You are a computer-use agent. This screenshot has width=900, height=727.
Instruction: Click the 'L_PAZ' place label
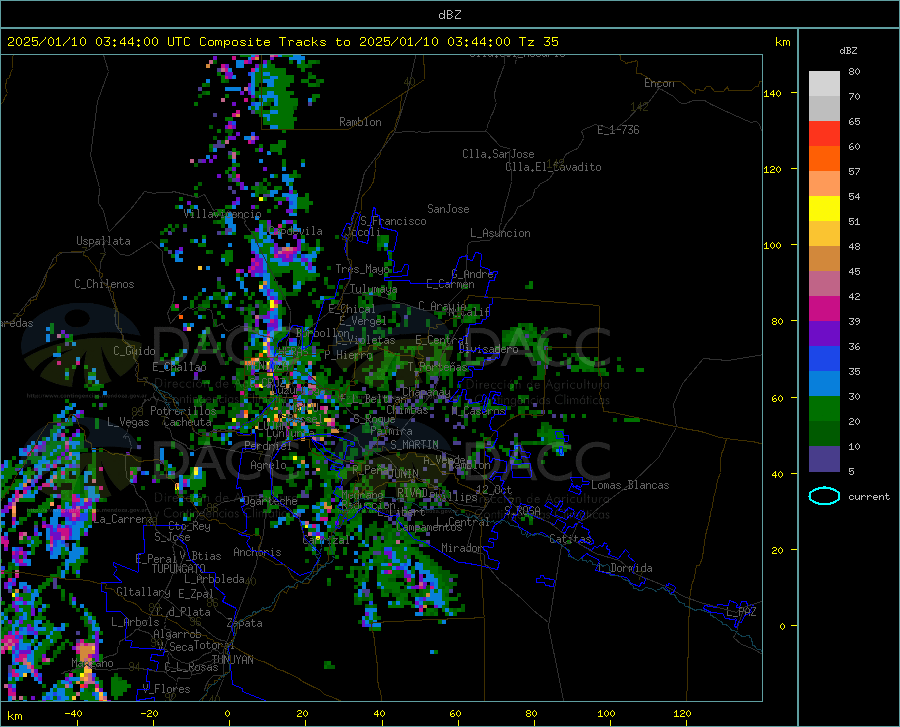click(x=741, y=612)
